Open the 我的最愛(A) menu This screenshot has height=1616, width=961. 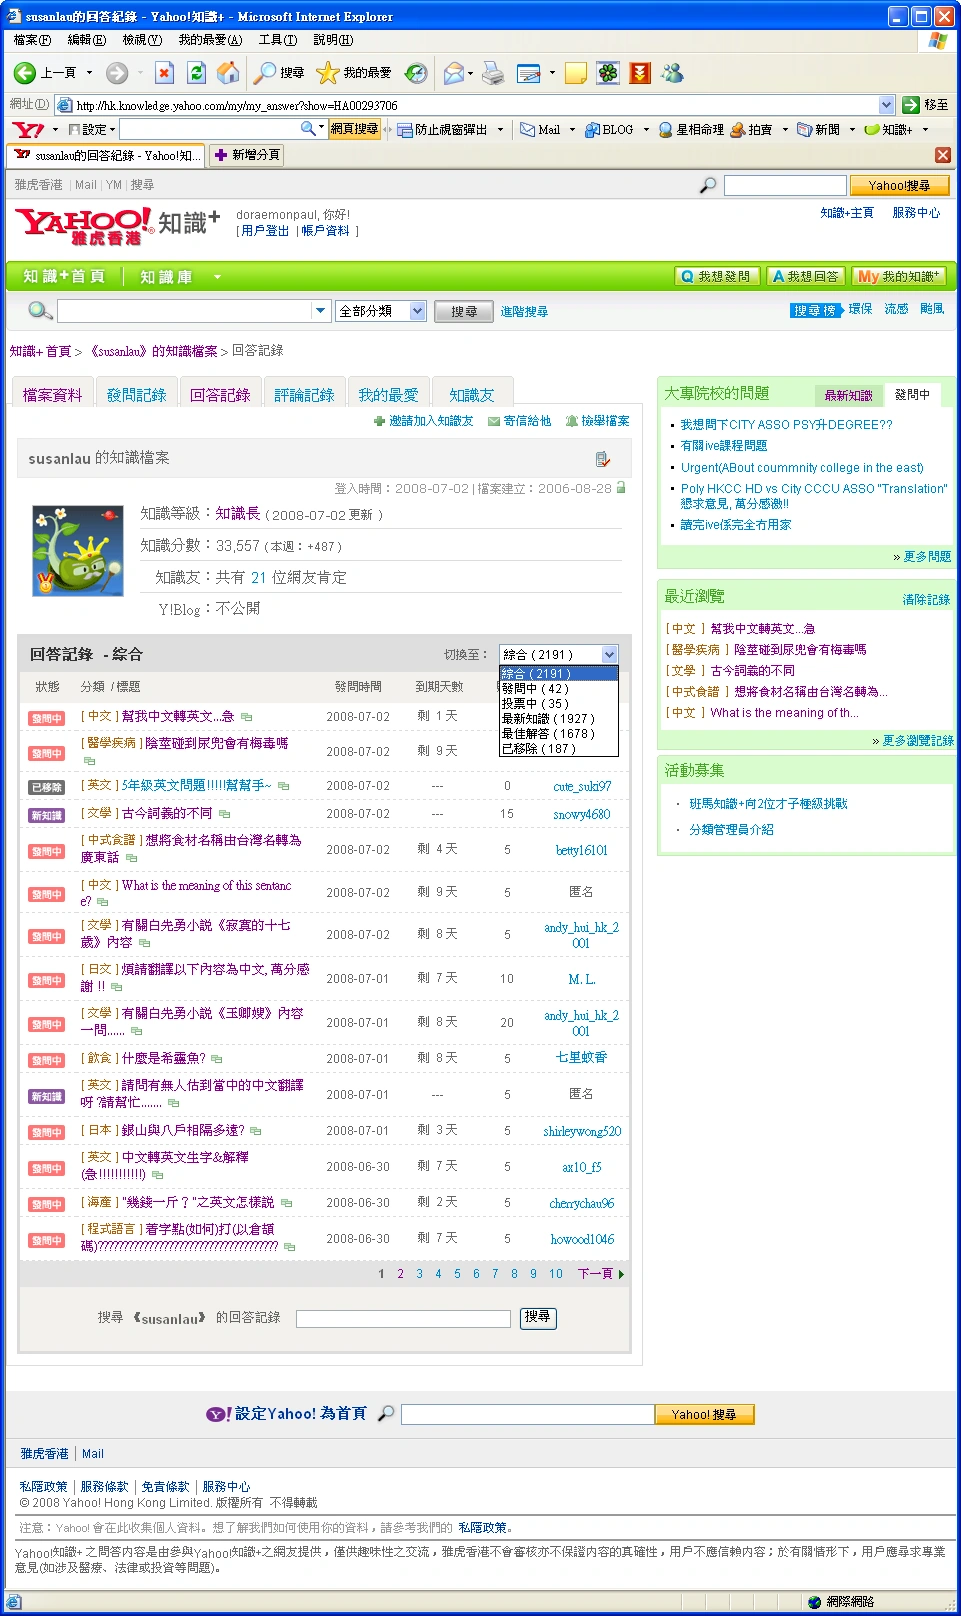[x=210, y=40]
